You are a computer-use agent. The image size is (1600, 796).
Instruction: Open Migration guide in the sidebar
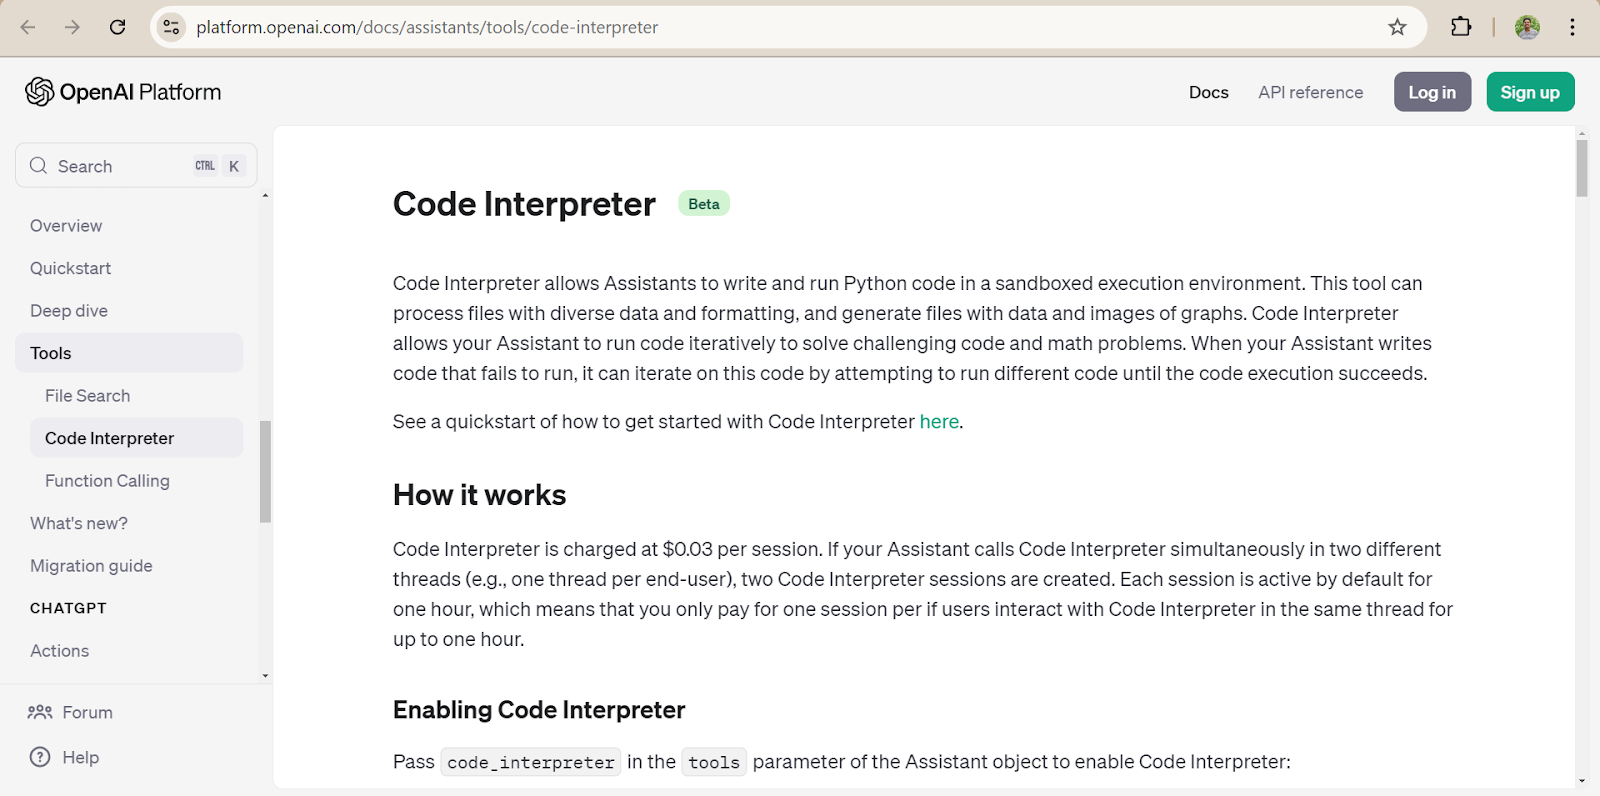click(91, 566)
